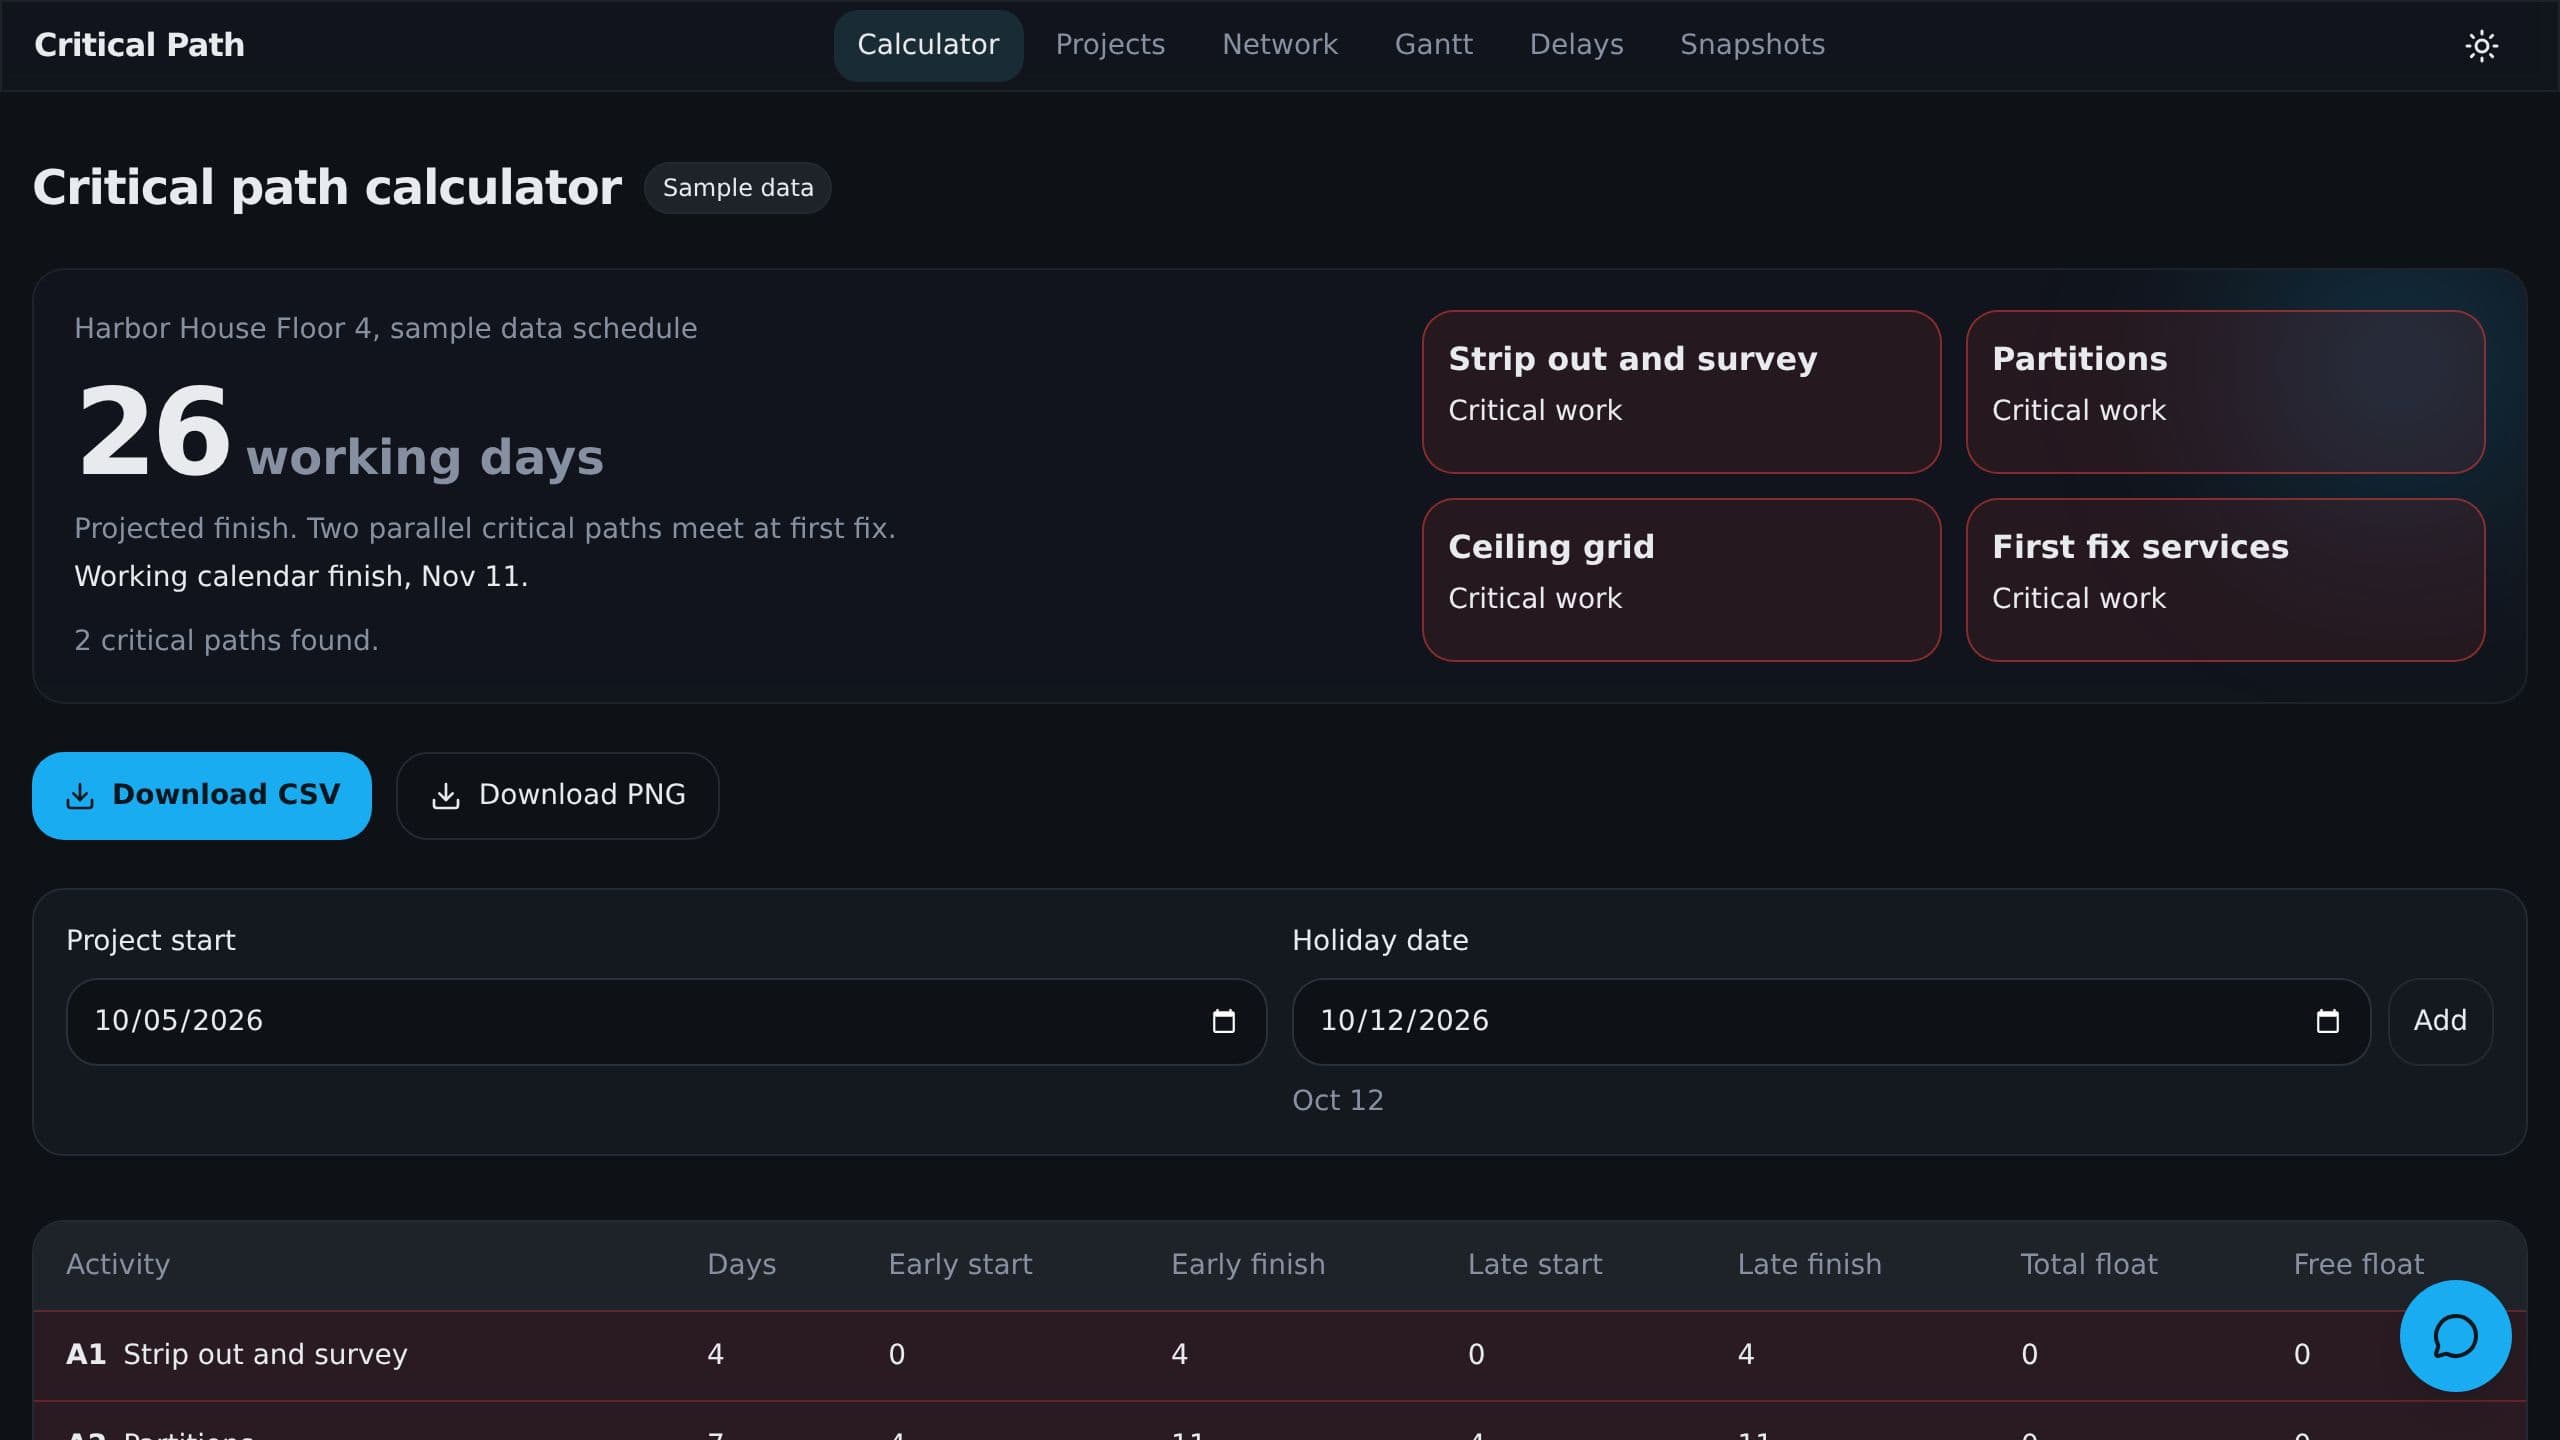The image size is (2560, 1440).
Task: Open the Delays tab
Action: coord(1576,45)
